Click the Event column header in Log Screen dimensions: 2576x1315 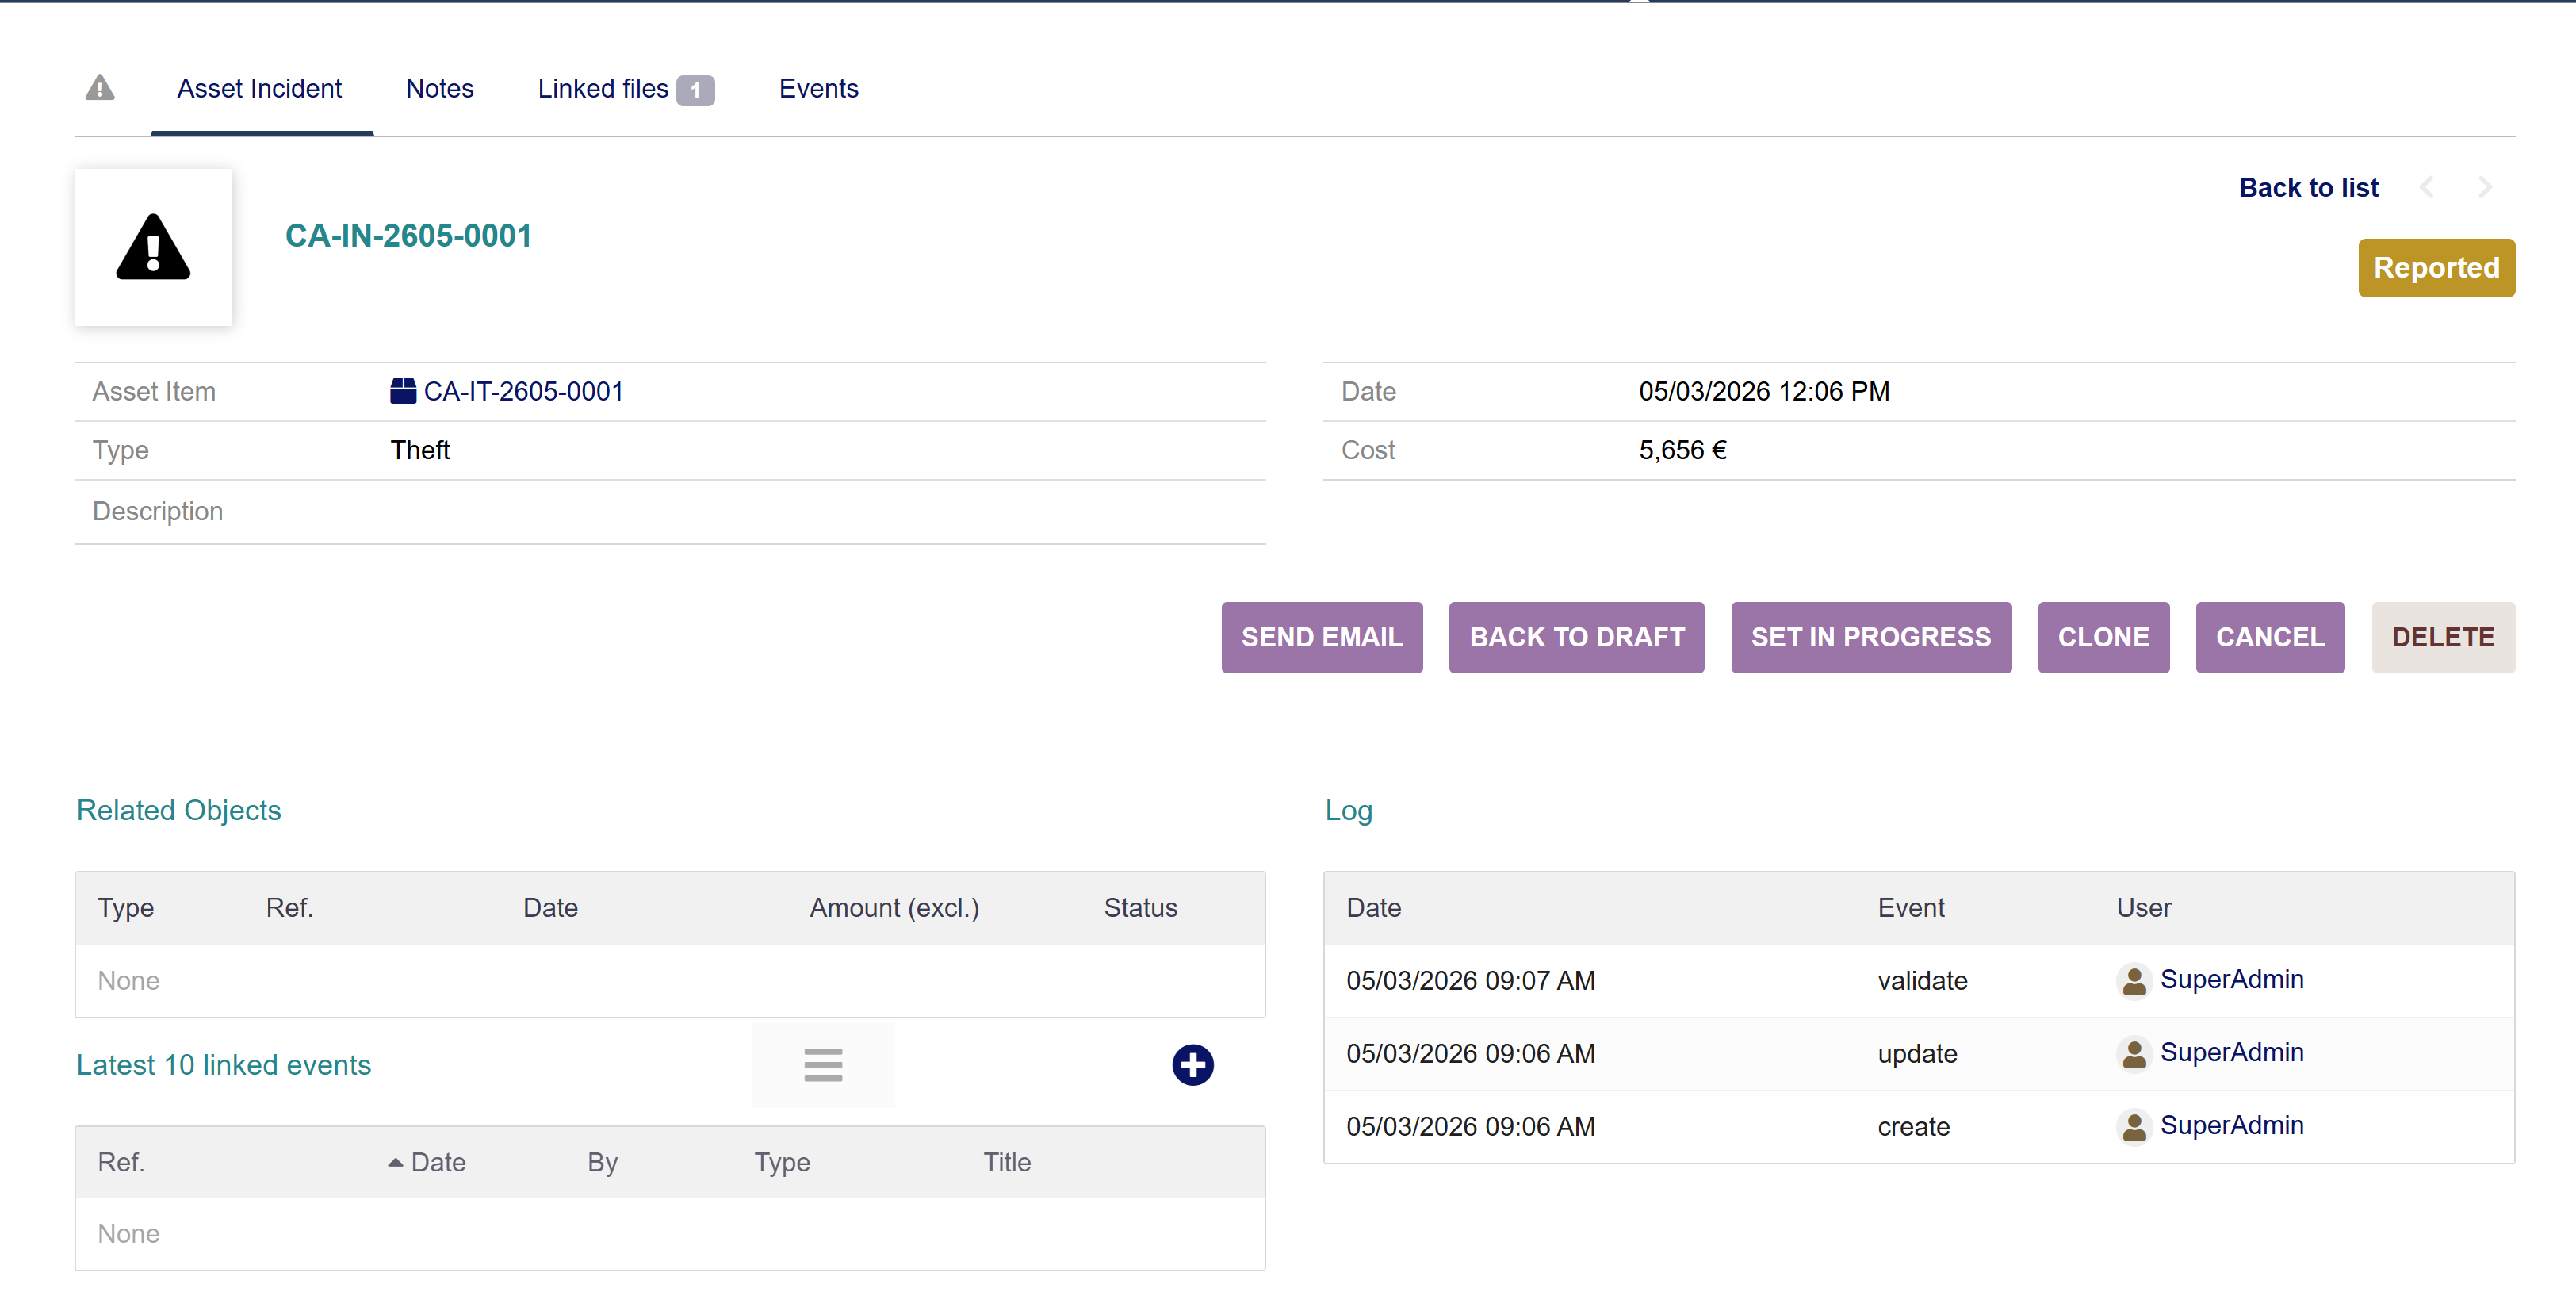click(x=1910, y=908)
